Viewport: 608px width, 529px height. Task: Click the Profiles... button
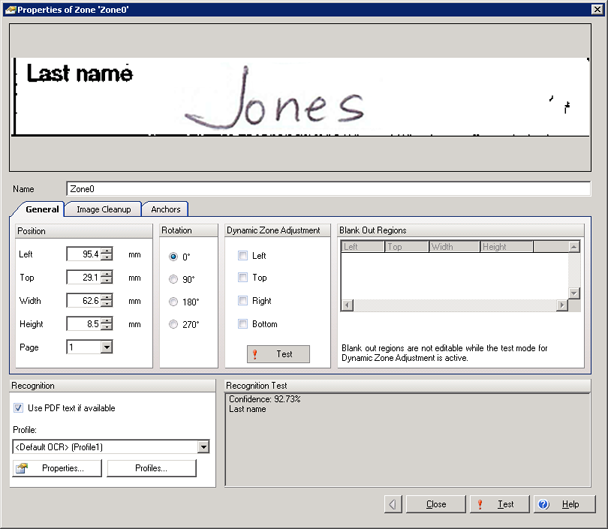tap(151, 468)
